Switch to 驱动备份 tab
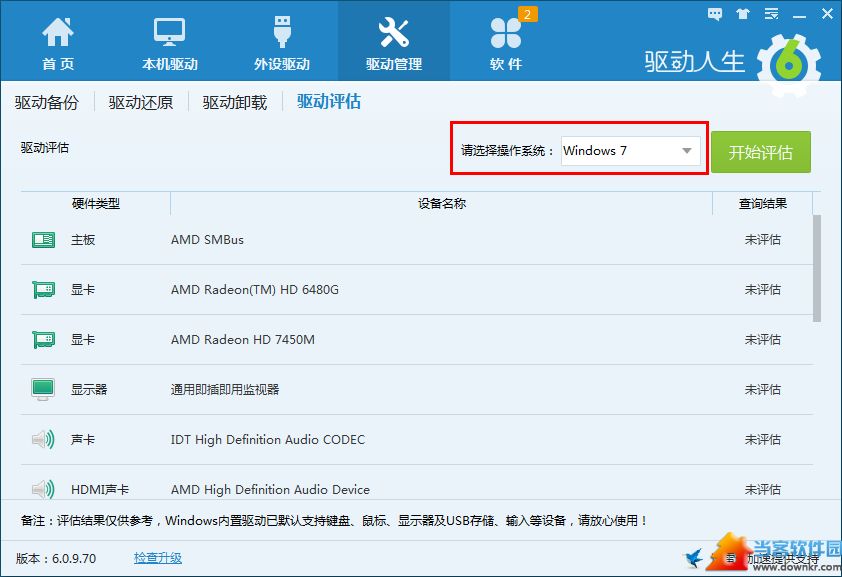 (47, 102)
